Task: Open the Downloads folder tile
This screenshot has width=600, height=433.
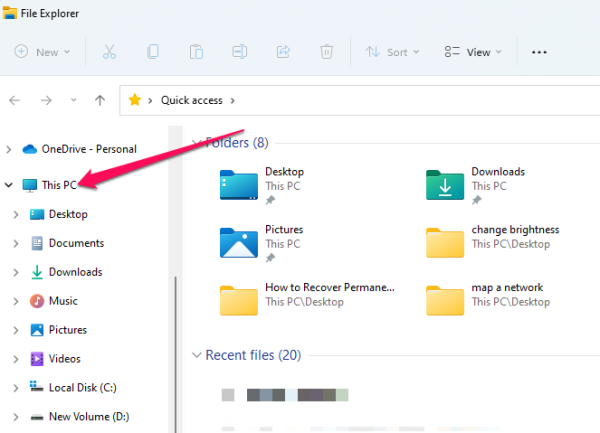Action: [497, 185]
